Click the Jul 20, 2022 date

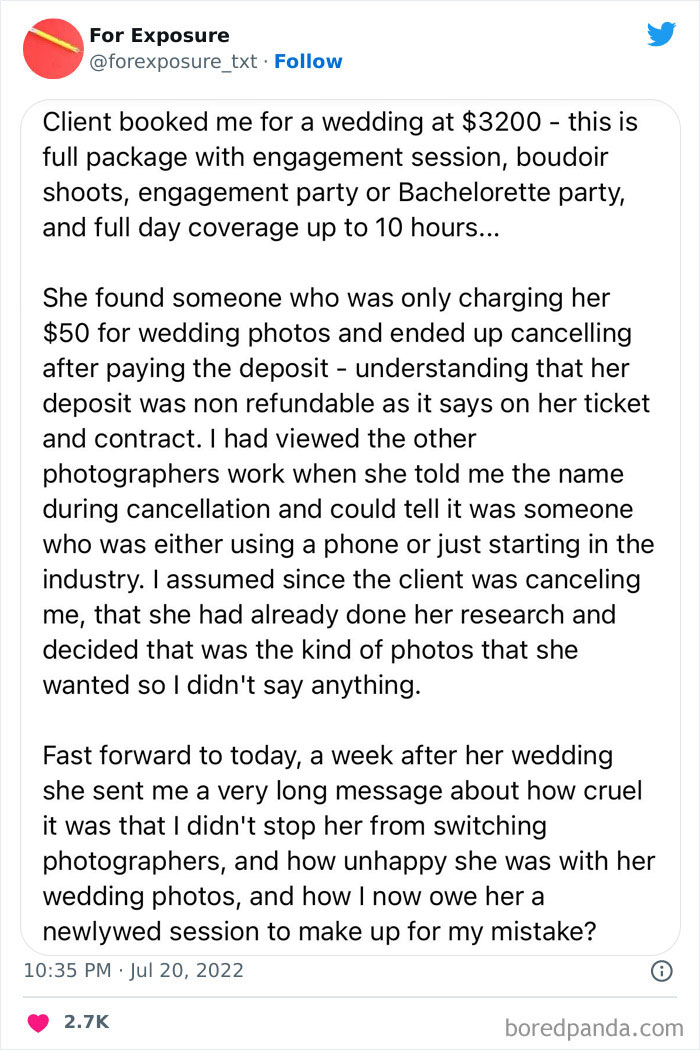[186, 970]
